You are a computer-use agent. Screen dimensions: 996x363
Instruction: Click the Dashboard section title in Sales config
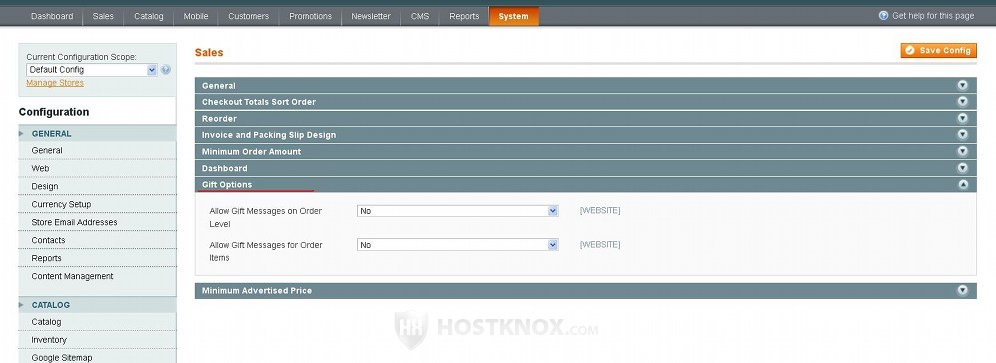pyautogui.click(x=224, y=168)
